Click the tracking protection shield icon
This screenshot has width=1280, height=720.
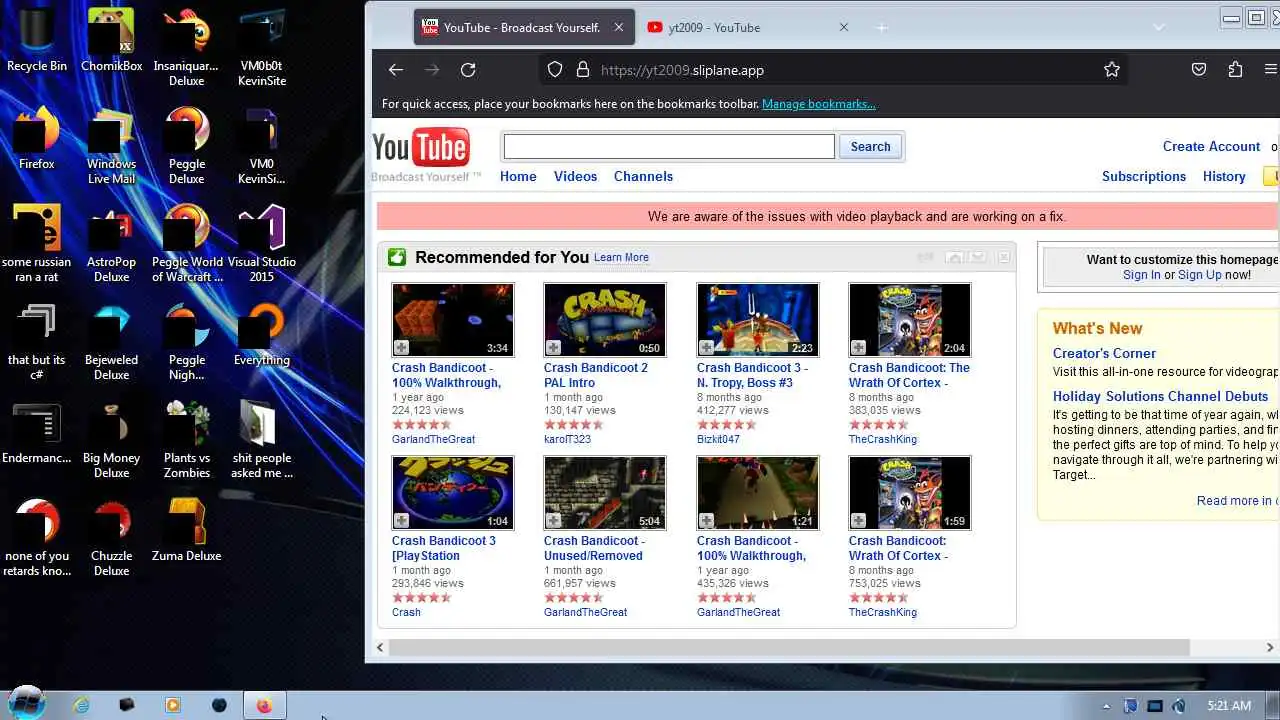point(555,70)
